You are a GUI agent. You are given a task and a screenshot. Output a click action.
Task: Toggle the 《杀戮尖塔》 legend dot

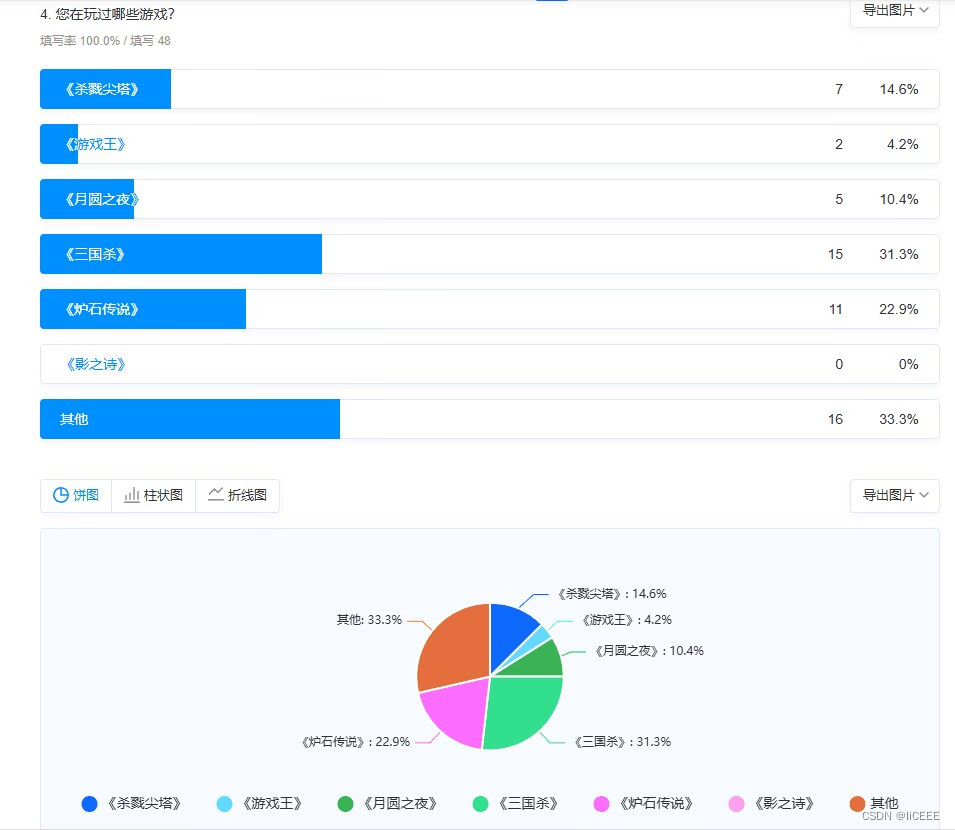[x=90, y=804]
